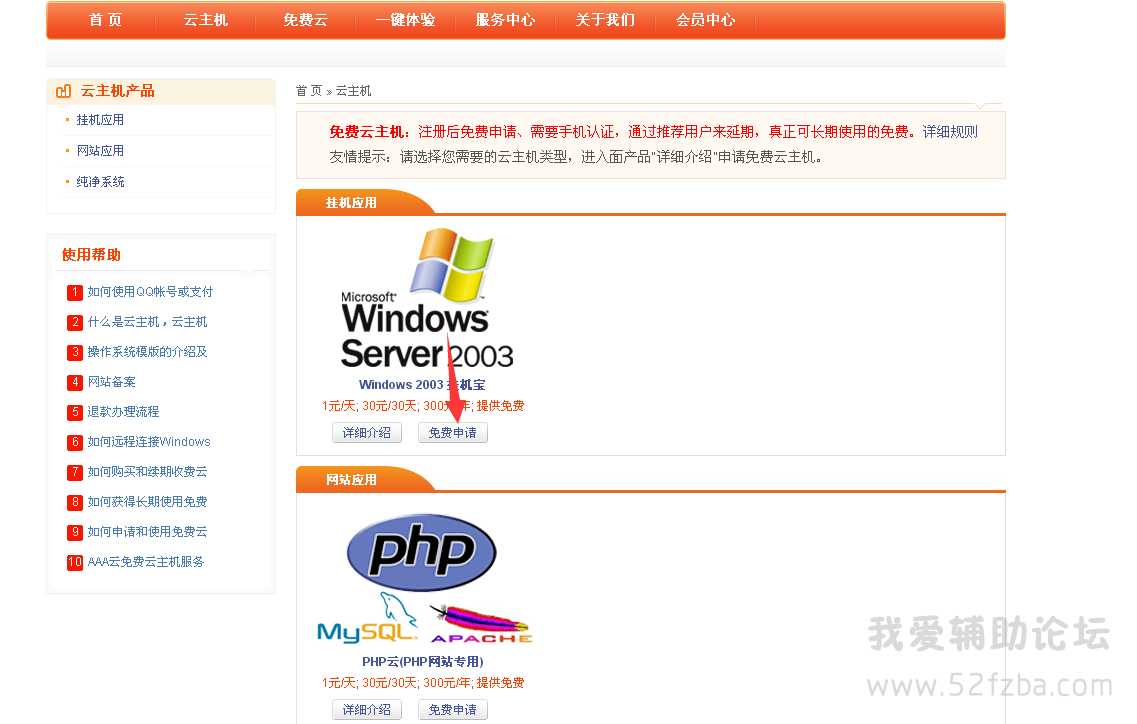Viewport: 1137px width, 724px height.
Task: Open the 免费云 navigation tab
Action: click(305, 20)
